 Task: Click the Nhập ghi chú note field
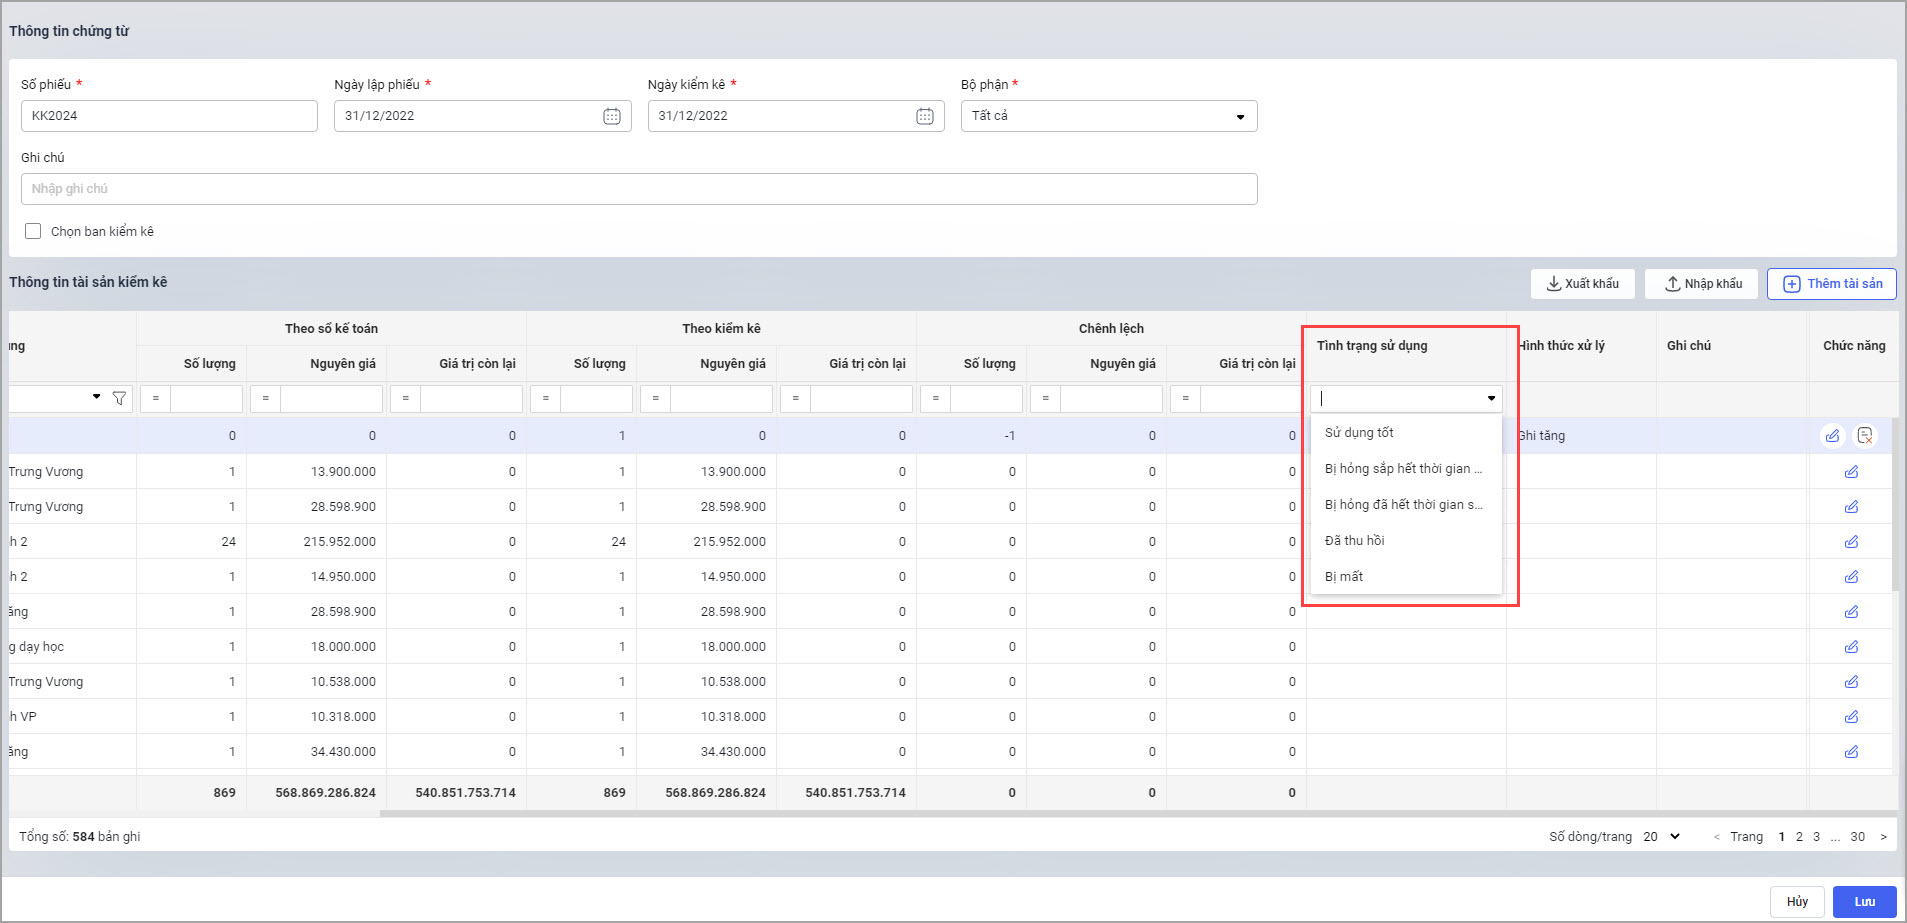pyautogui.click(x=638, y=189)
